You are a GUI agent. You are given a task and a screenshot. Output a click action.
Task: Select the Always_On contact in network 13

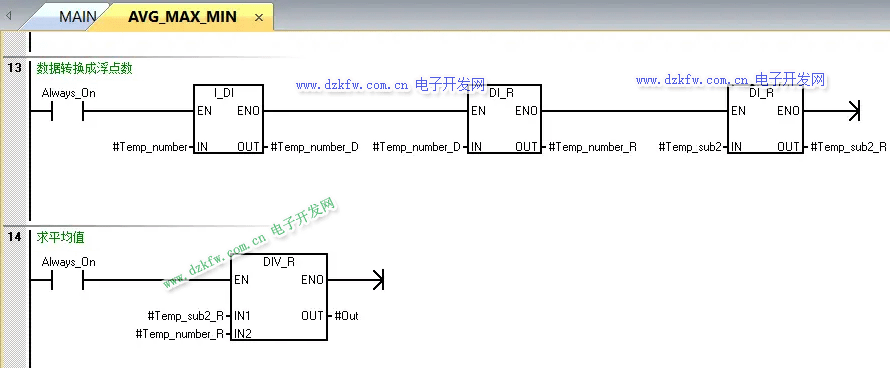(x=68, y=111)
